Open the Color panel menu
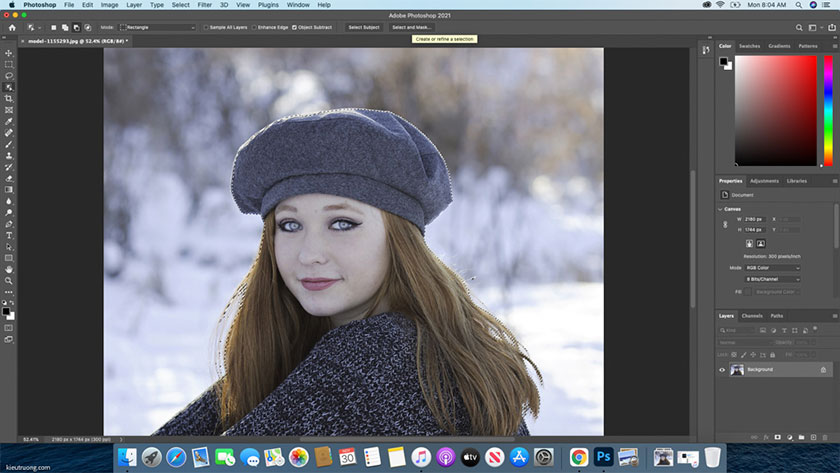Screen dimensions: 840x473 pyautogui.click(x=835, y=46)
